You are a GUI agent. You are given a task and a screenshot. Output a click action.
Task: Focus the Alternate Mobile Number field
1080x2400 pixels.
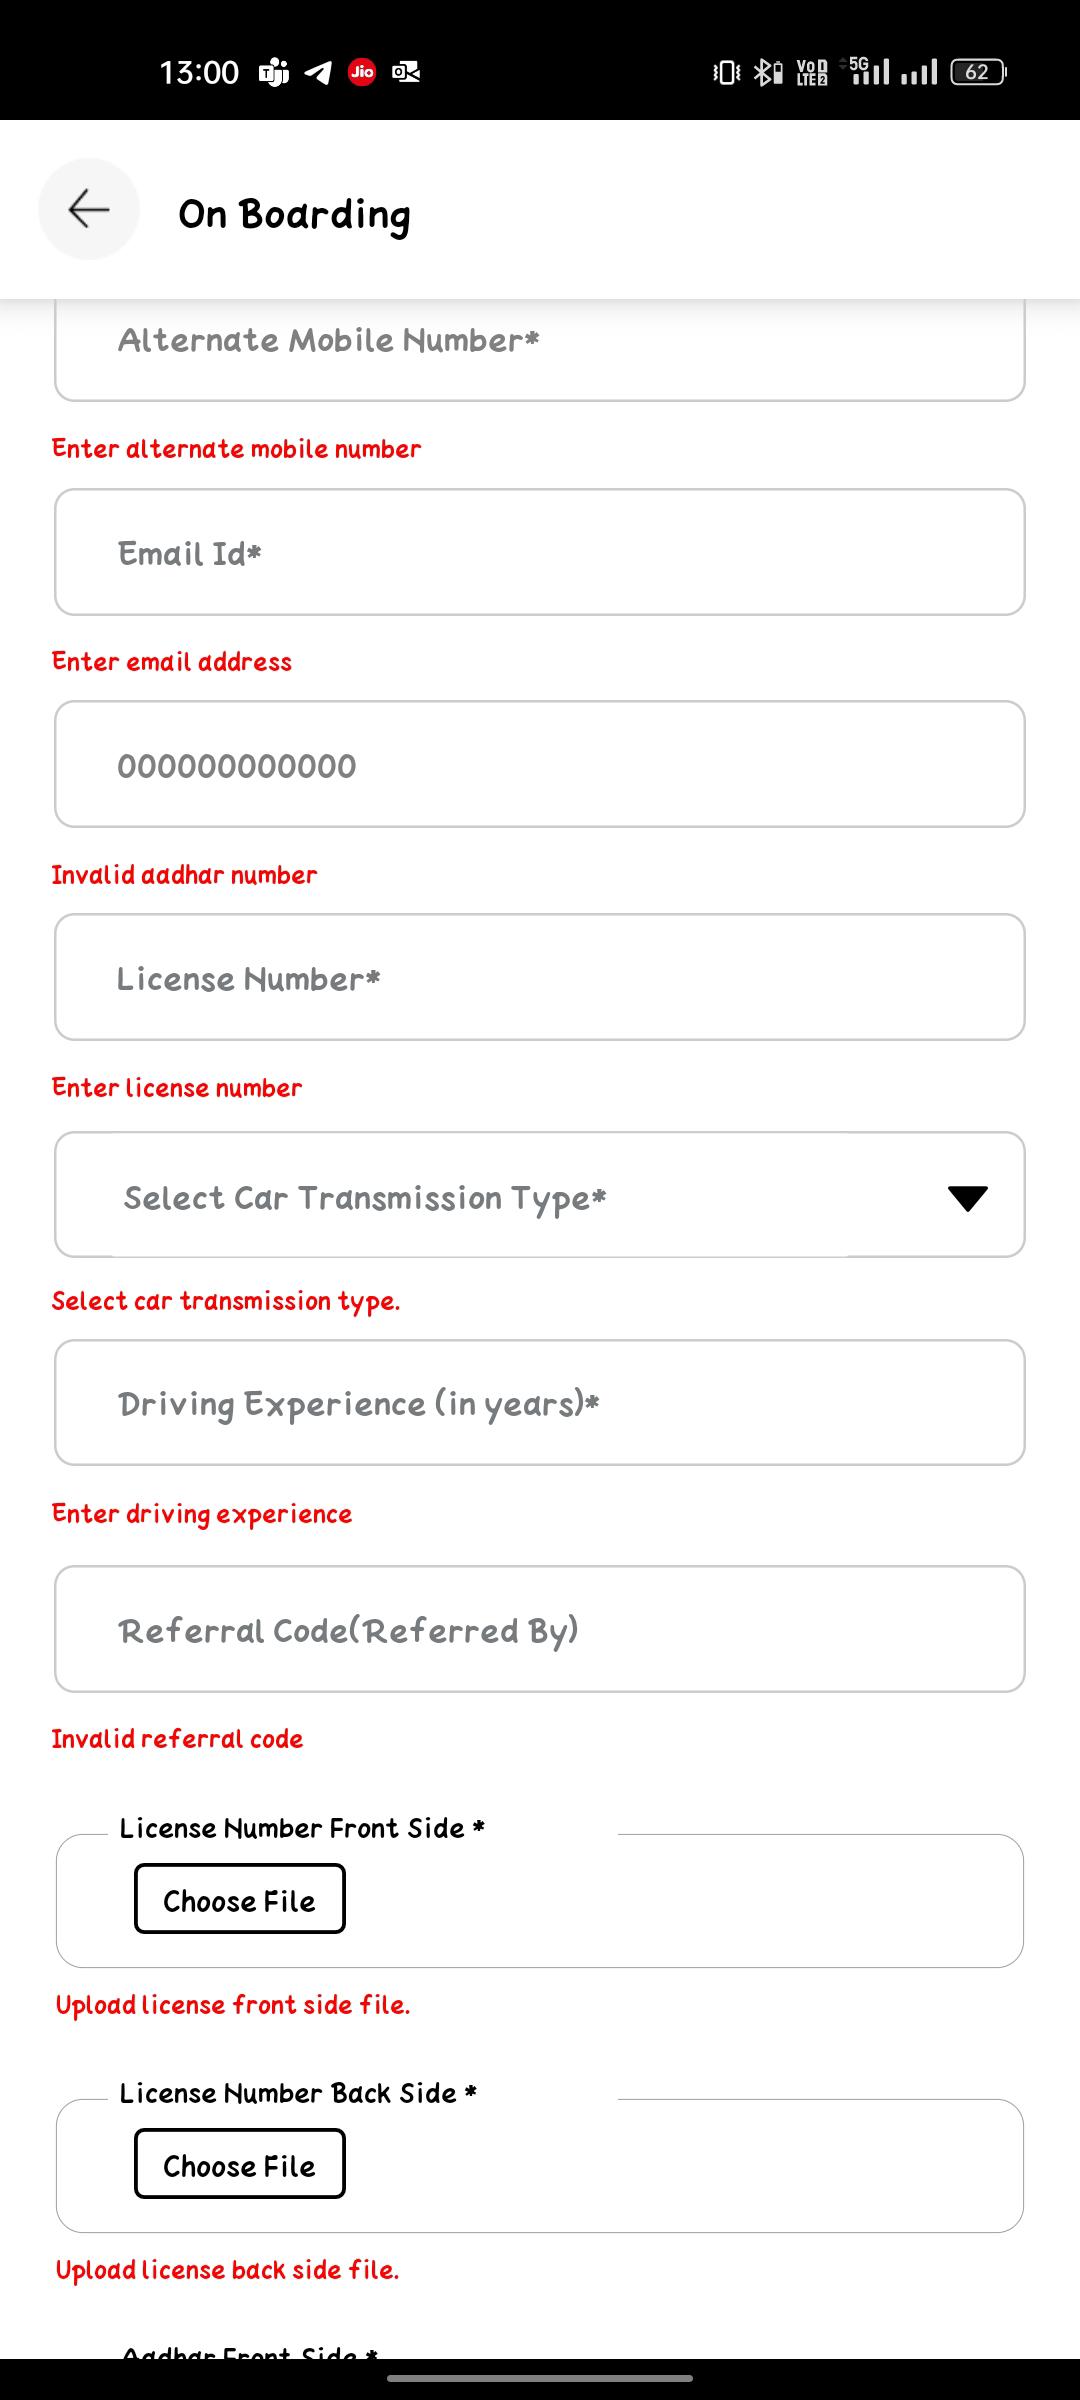(540, 345)
